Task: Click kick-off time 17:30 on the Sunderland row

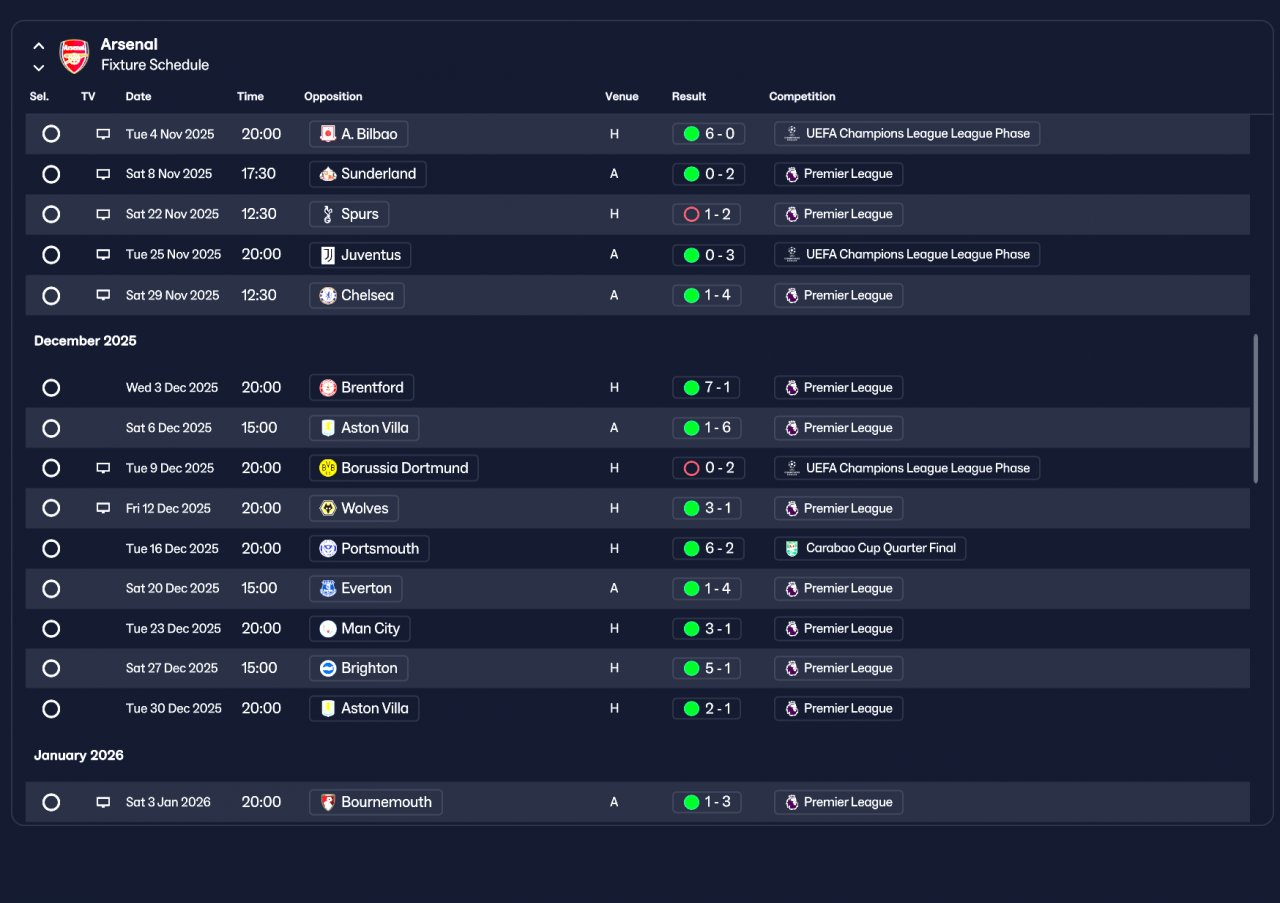Action: tap(258, 174)
